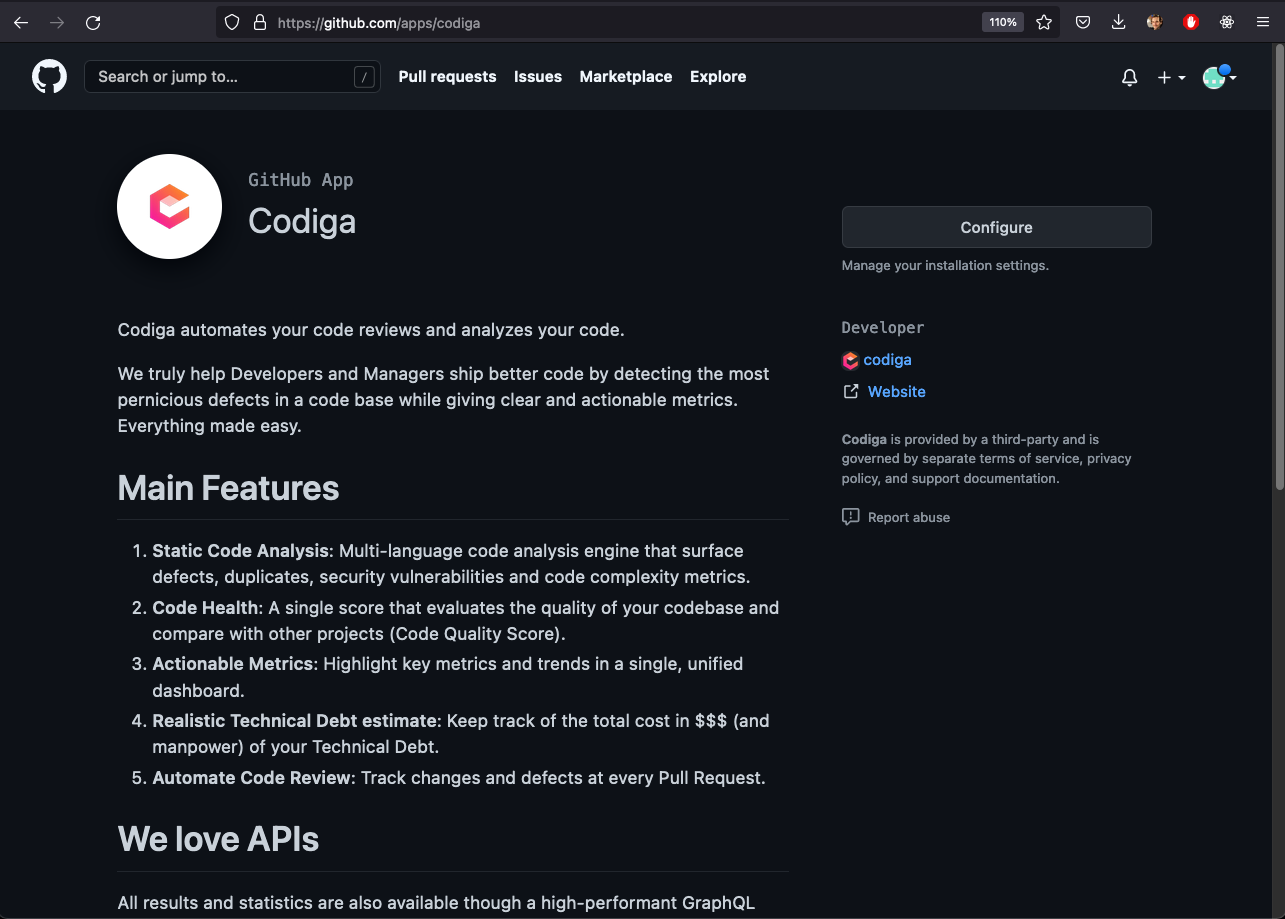The width and height of the screenshot is (1285, 919).
Task: Click the browser face-avatar extension icon
Action: (1155, 22)
